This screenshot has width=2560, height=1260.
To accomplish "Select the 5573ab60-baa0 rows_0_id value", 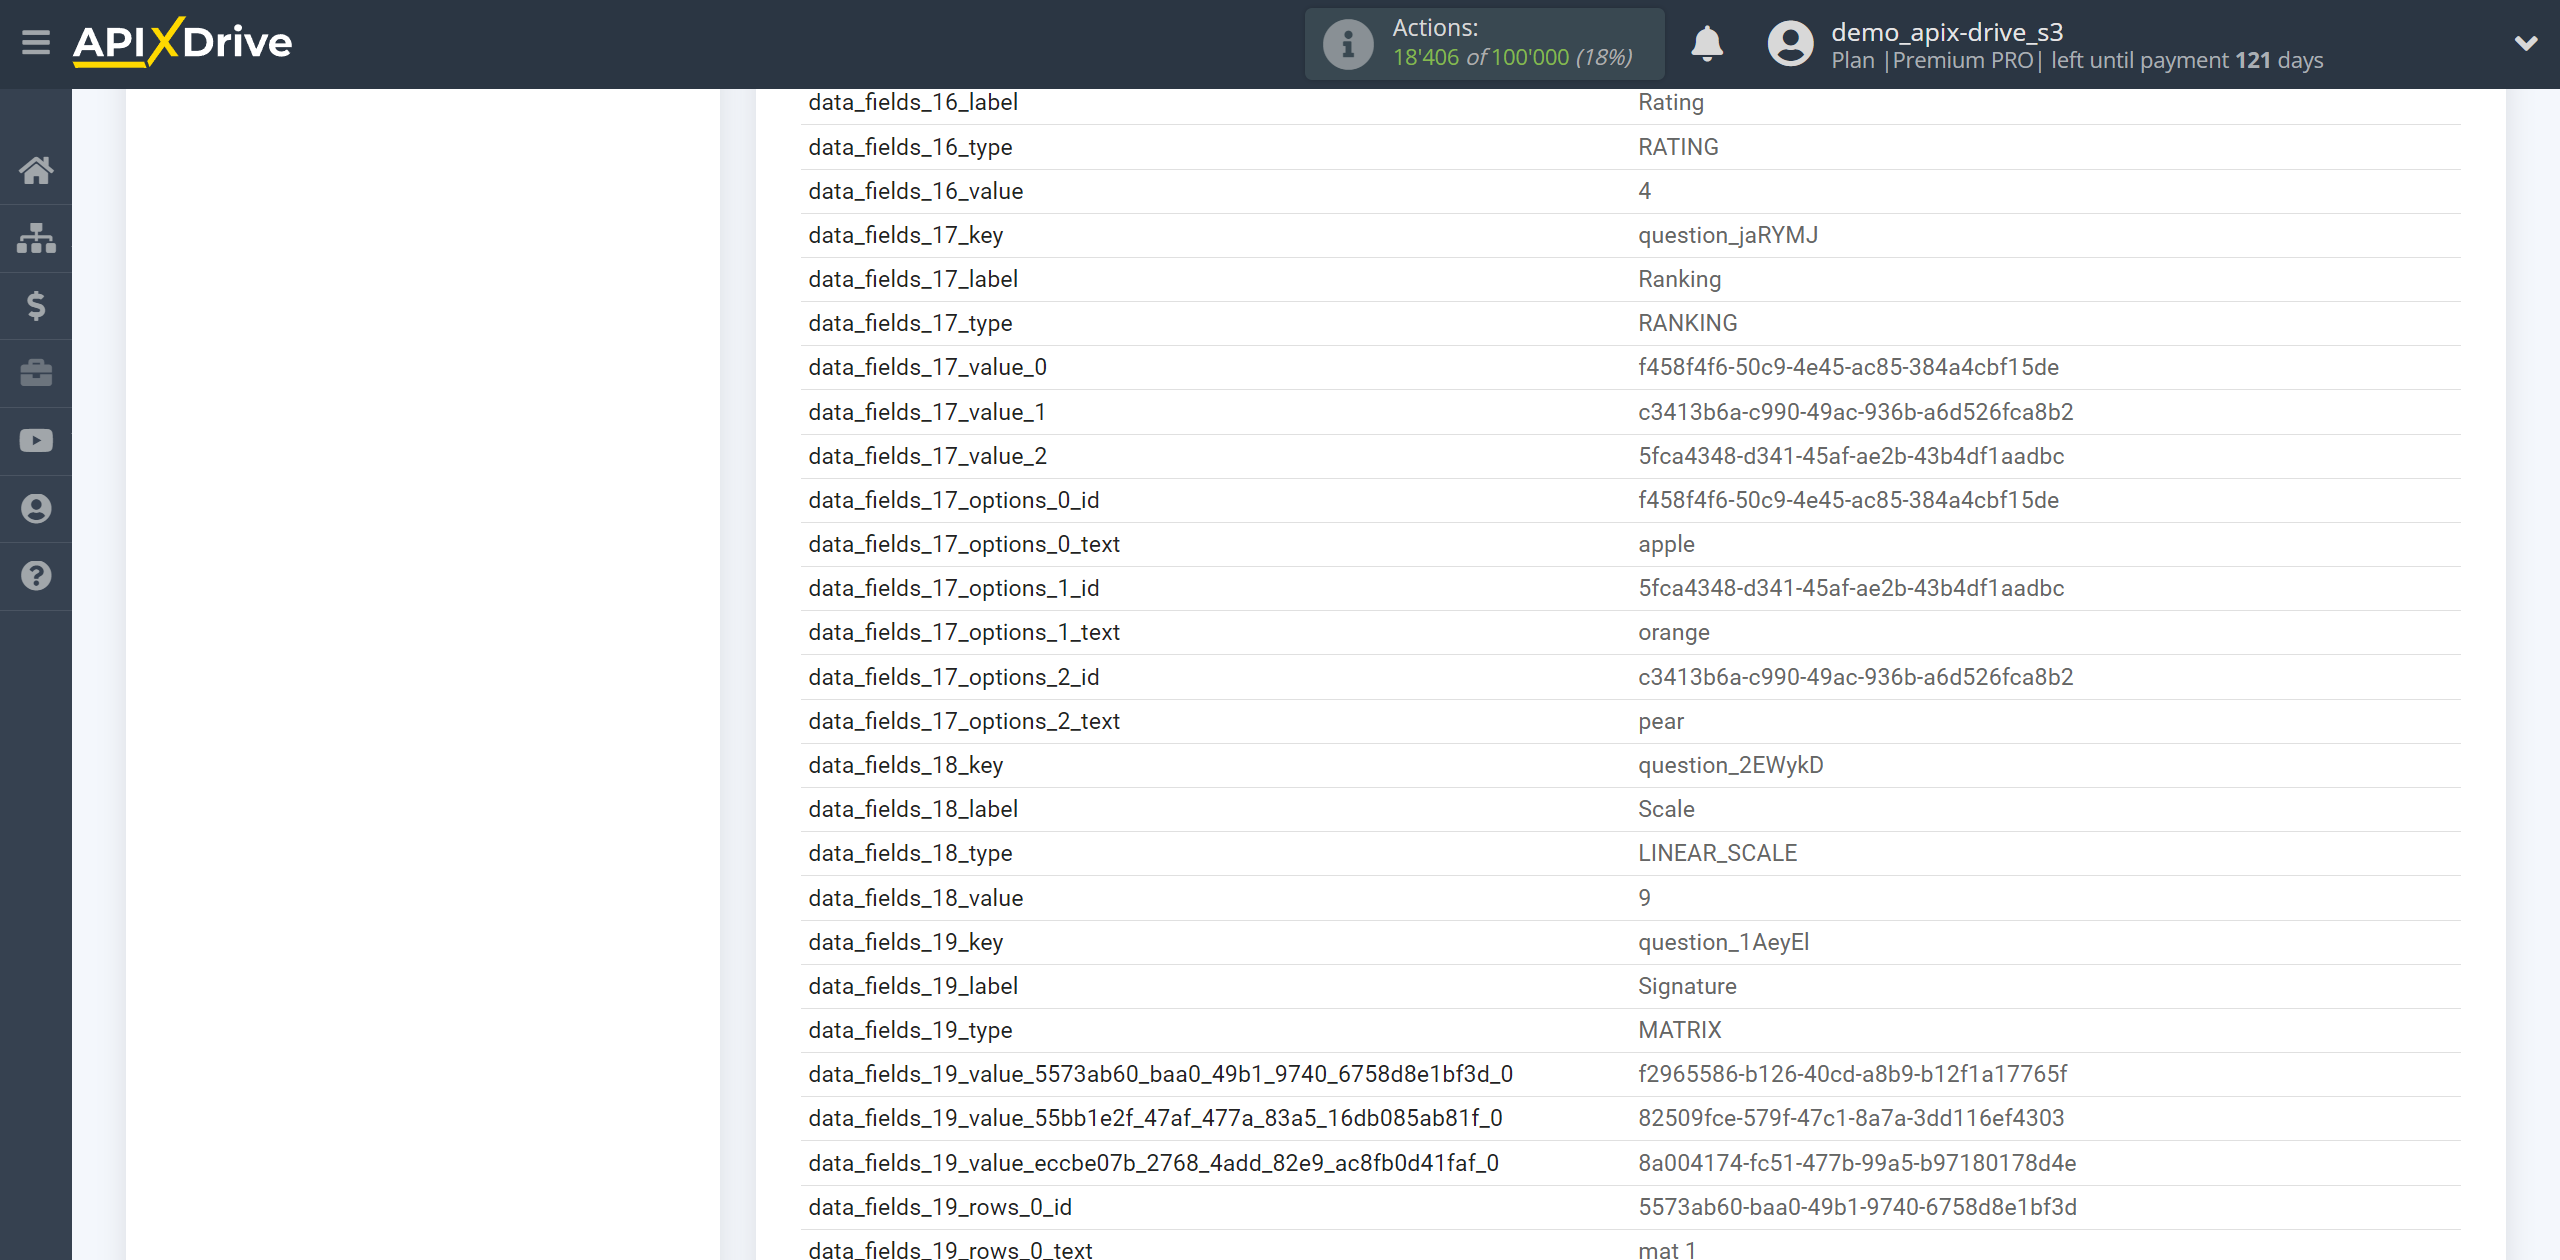I will pos(1857,1207).
